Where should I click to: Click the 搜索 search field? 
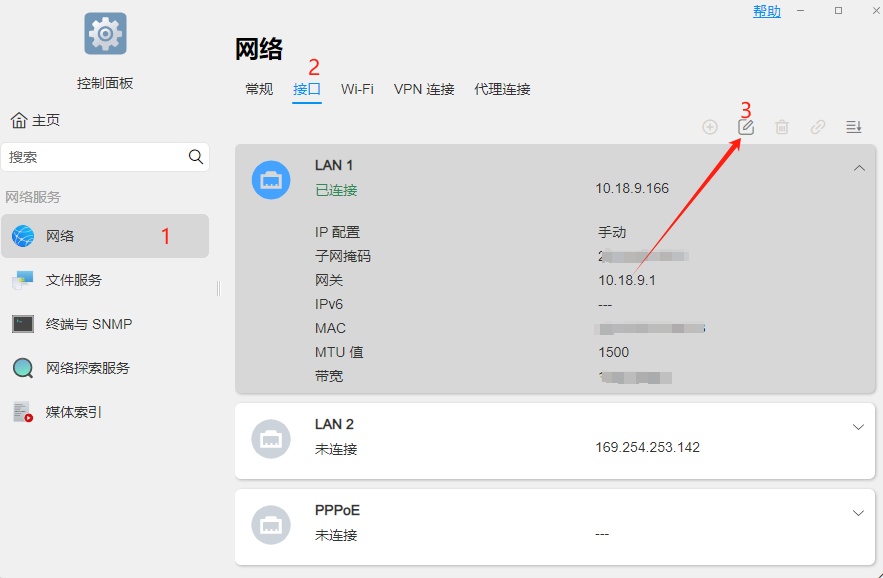pos(105,157)
